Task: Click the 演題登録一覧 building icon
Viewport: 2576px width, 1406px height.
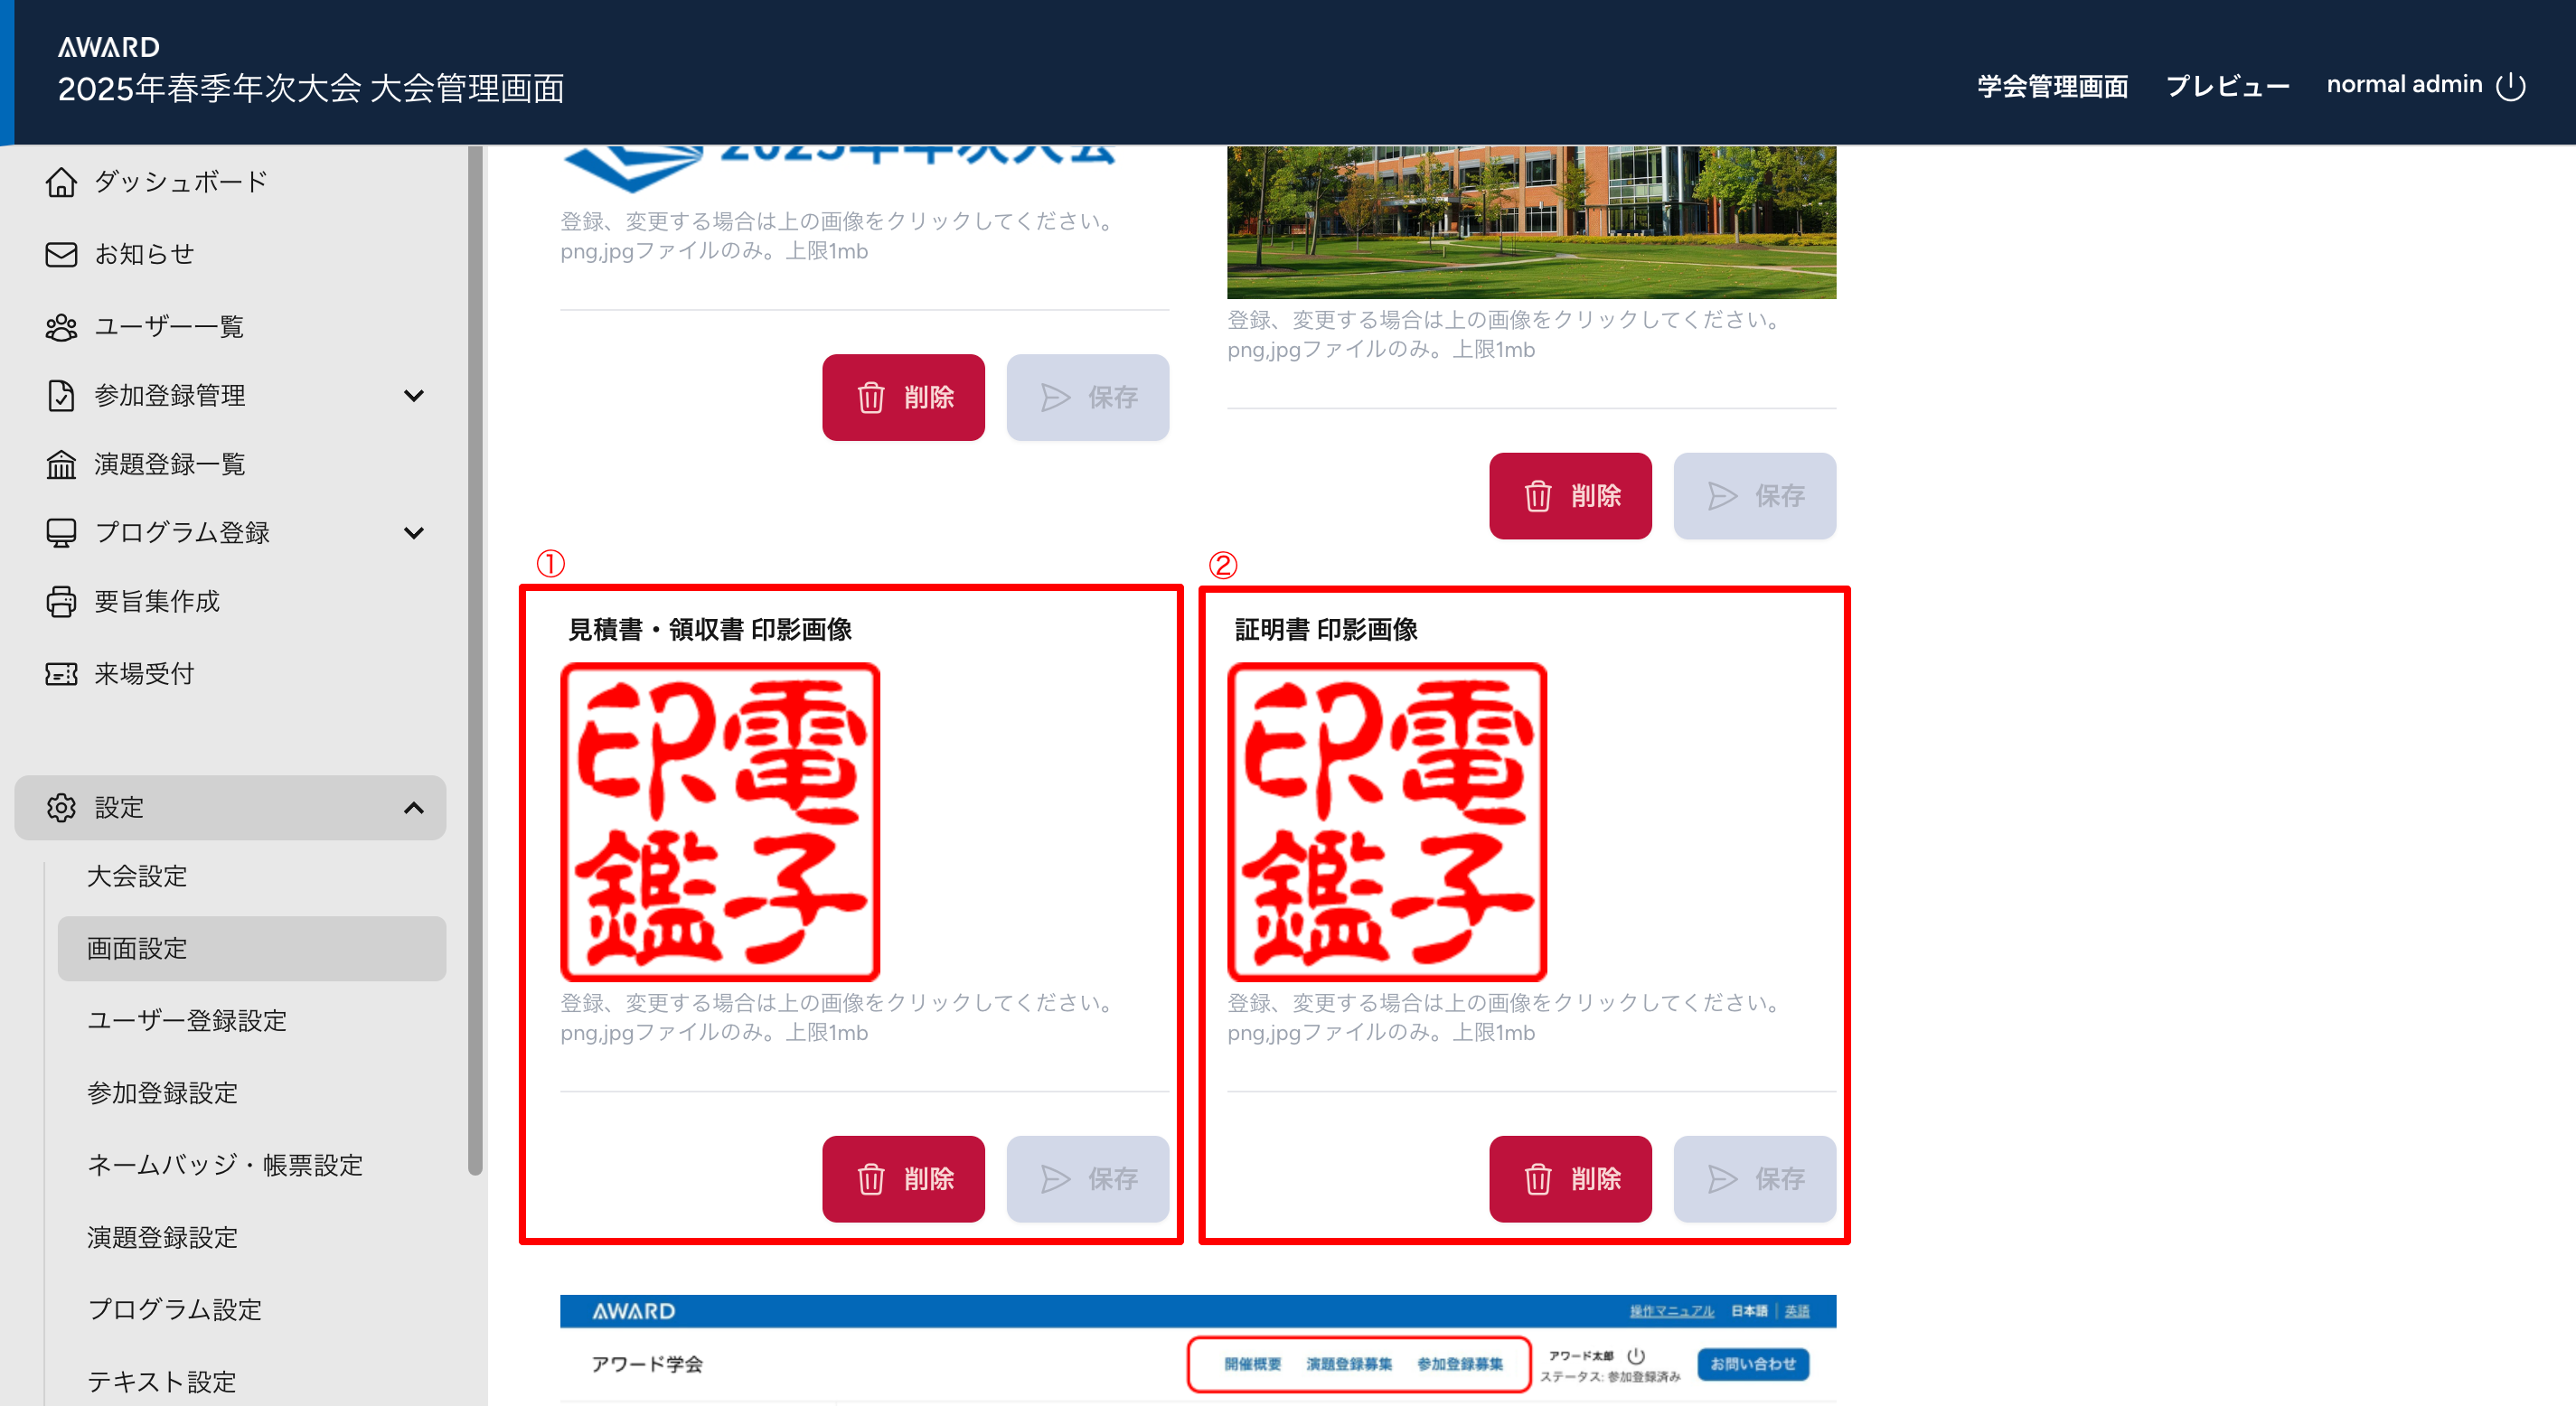Action: (61, 464)
